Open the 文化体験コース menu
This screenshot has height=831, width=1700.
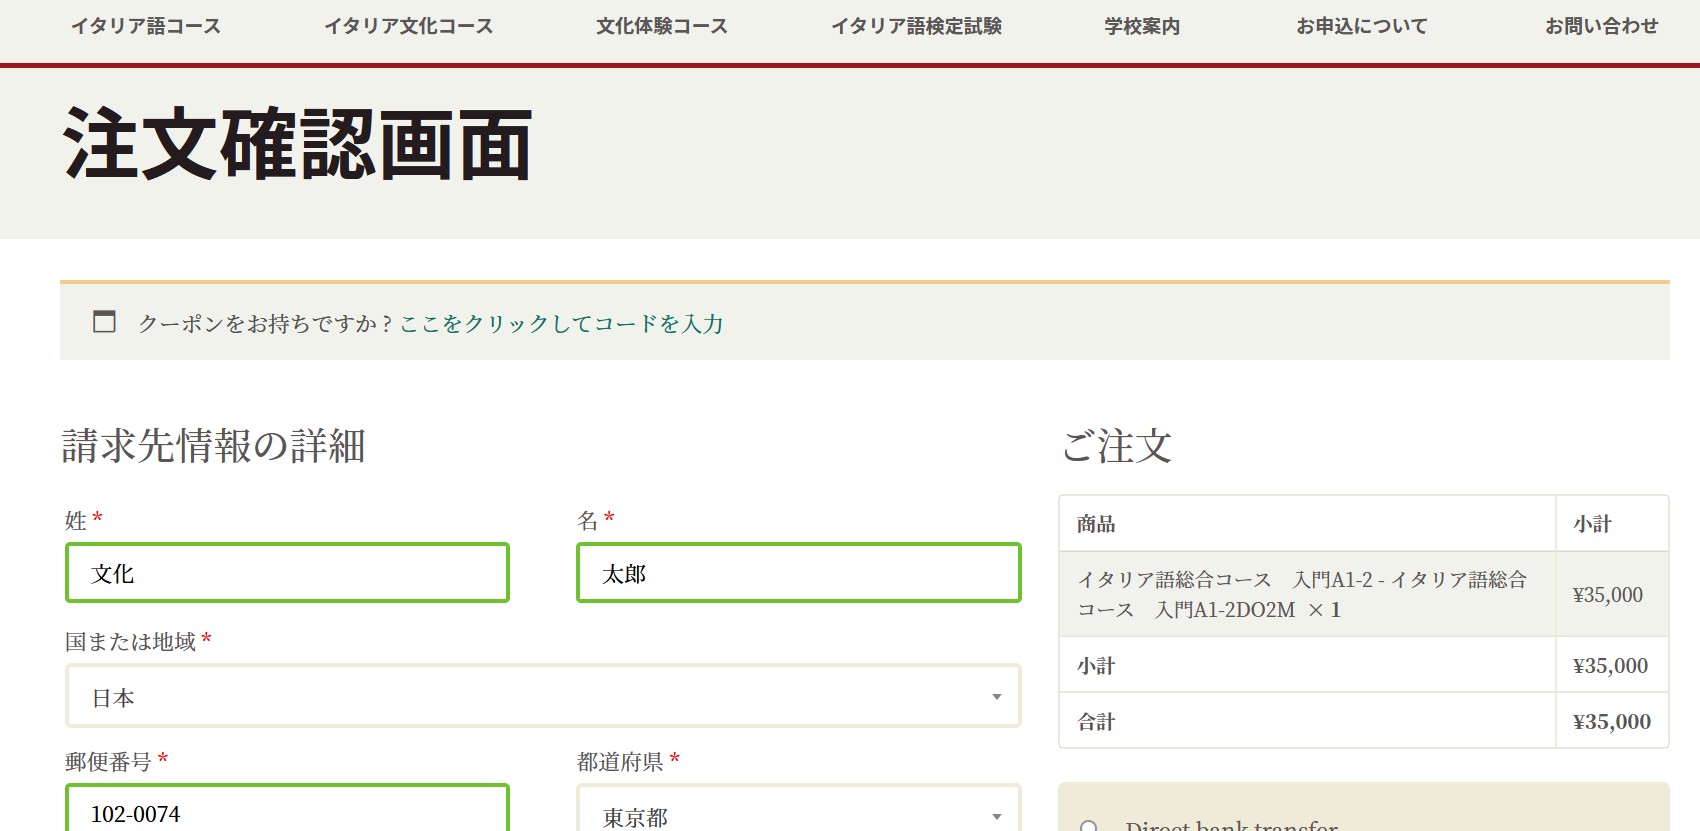[662, 27]
